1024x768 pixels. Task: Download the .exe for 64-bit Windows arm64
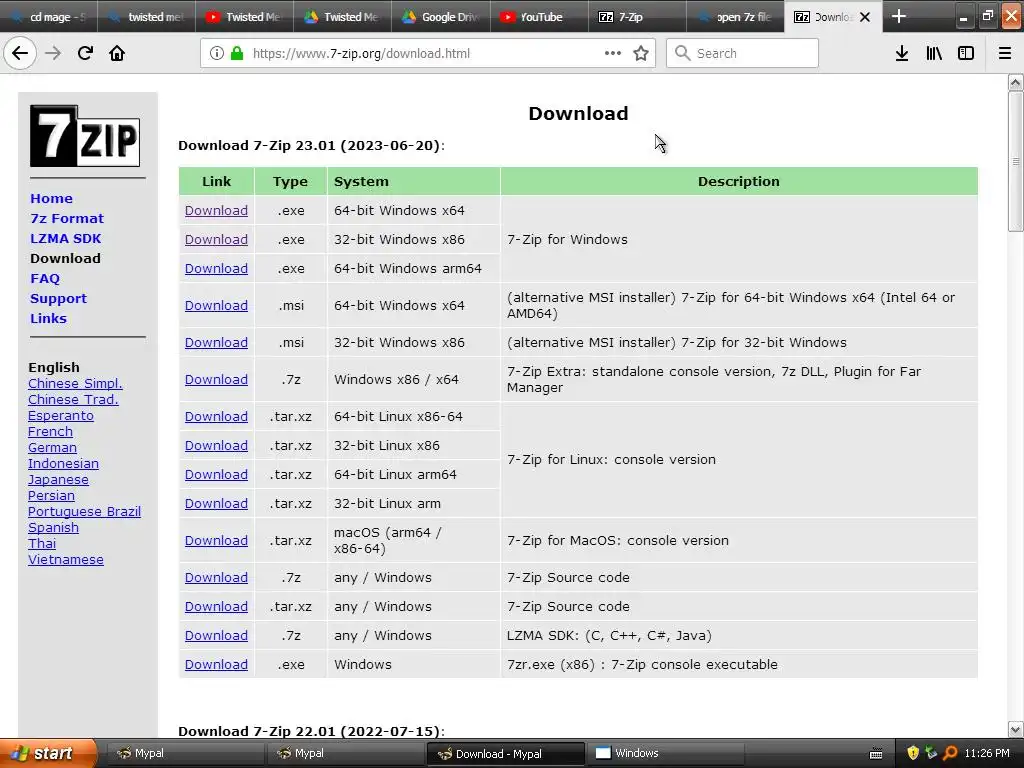pos(216,268)
